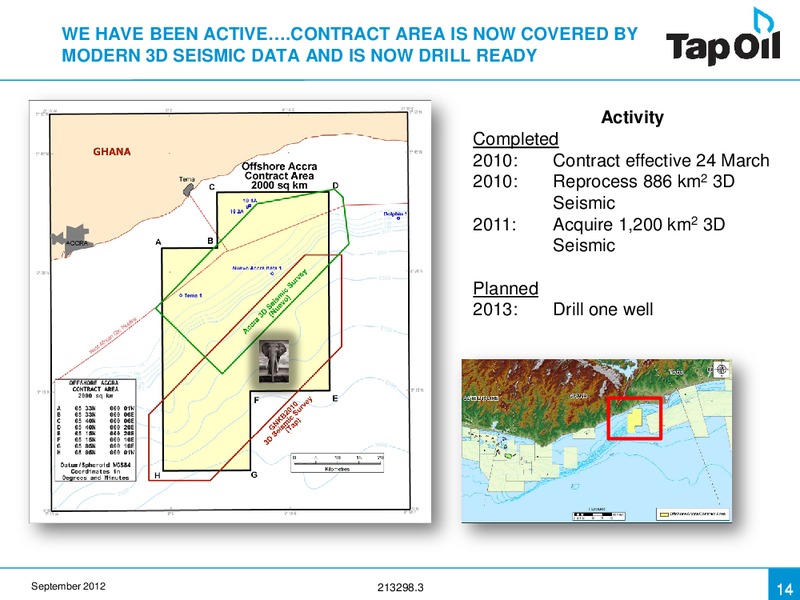Click the 'Activity' heading
This screenshot has height=600, width=800.
(632, 117)
